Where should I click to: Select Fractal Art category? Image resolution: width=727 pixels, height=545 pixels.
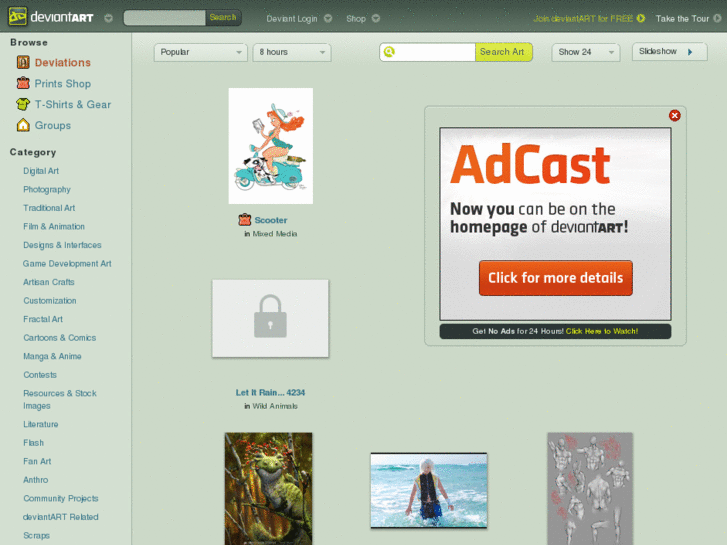[43, 319]
